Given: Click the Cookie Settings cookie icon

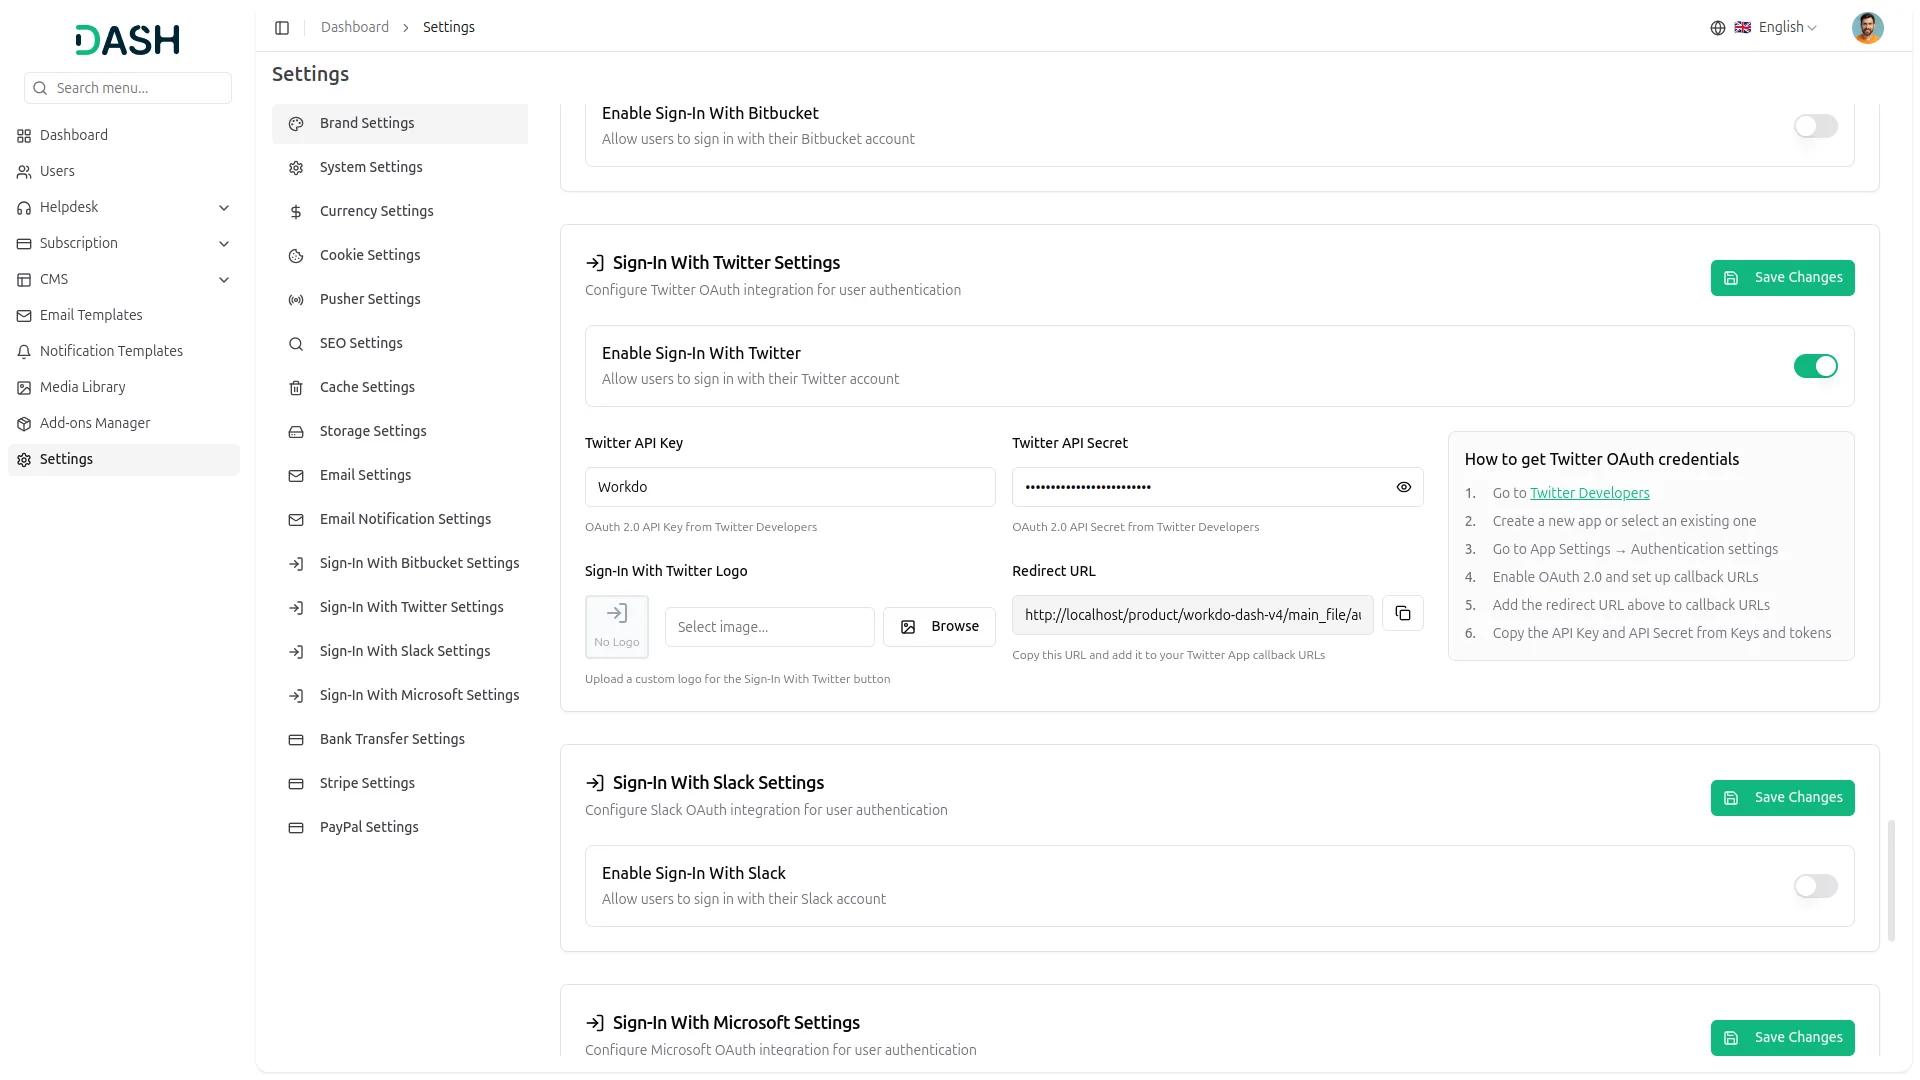Looking at the screenshot, I should (296, 256).
